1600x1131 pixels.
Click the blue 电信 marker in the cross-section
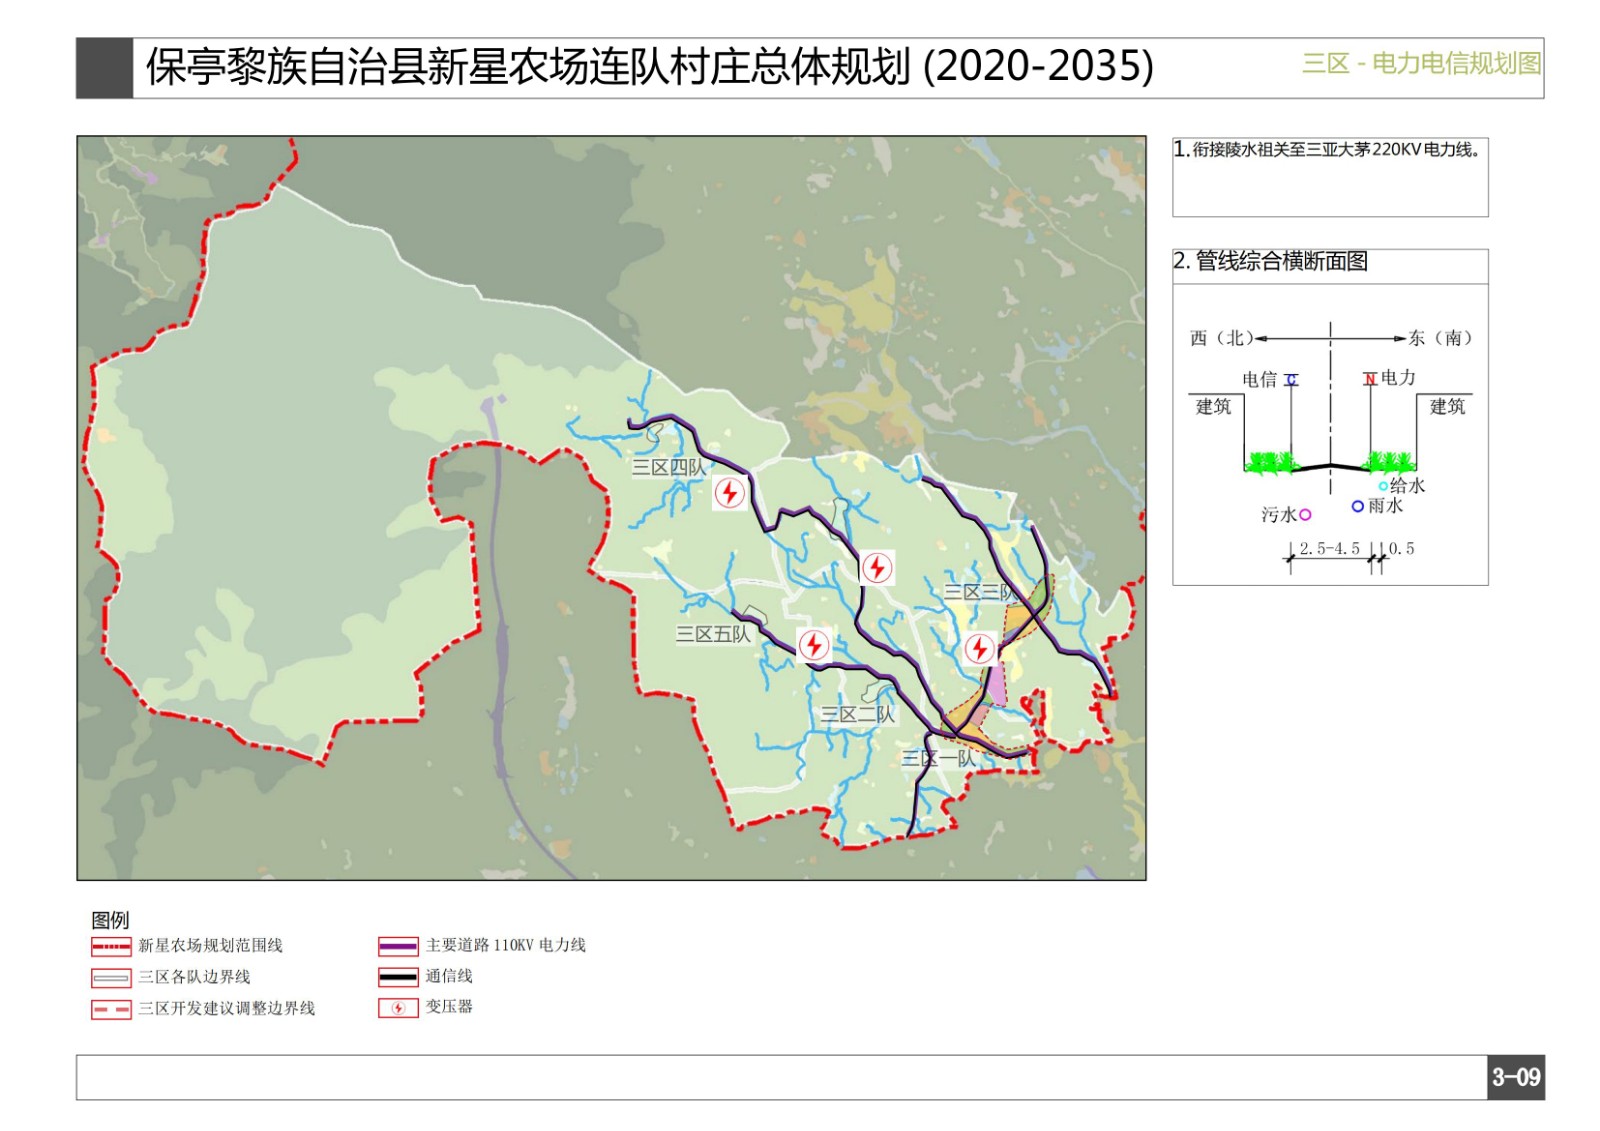(1291, 380)
